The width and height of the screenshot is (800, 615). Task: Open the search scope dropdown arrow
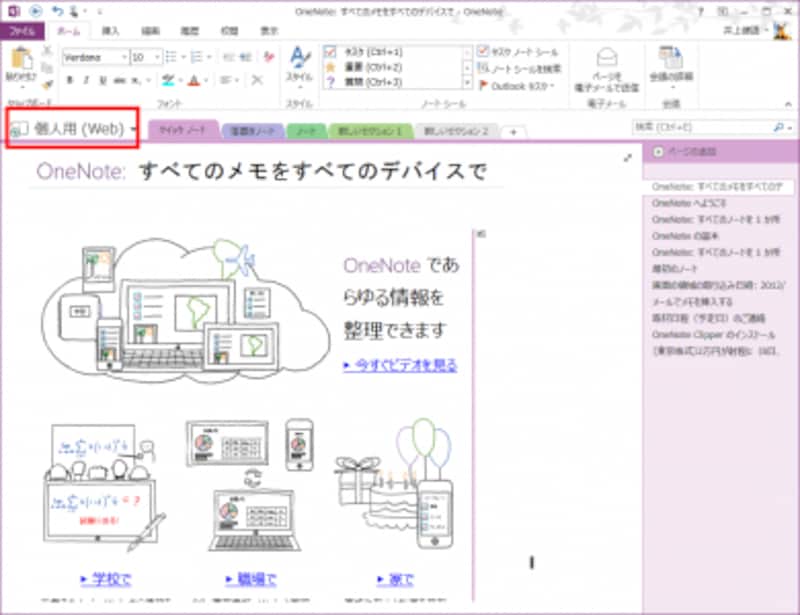pyautogui.click(x=790, y=128)
